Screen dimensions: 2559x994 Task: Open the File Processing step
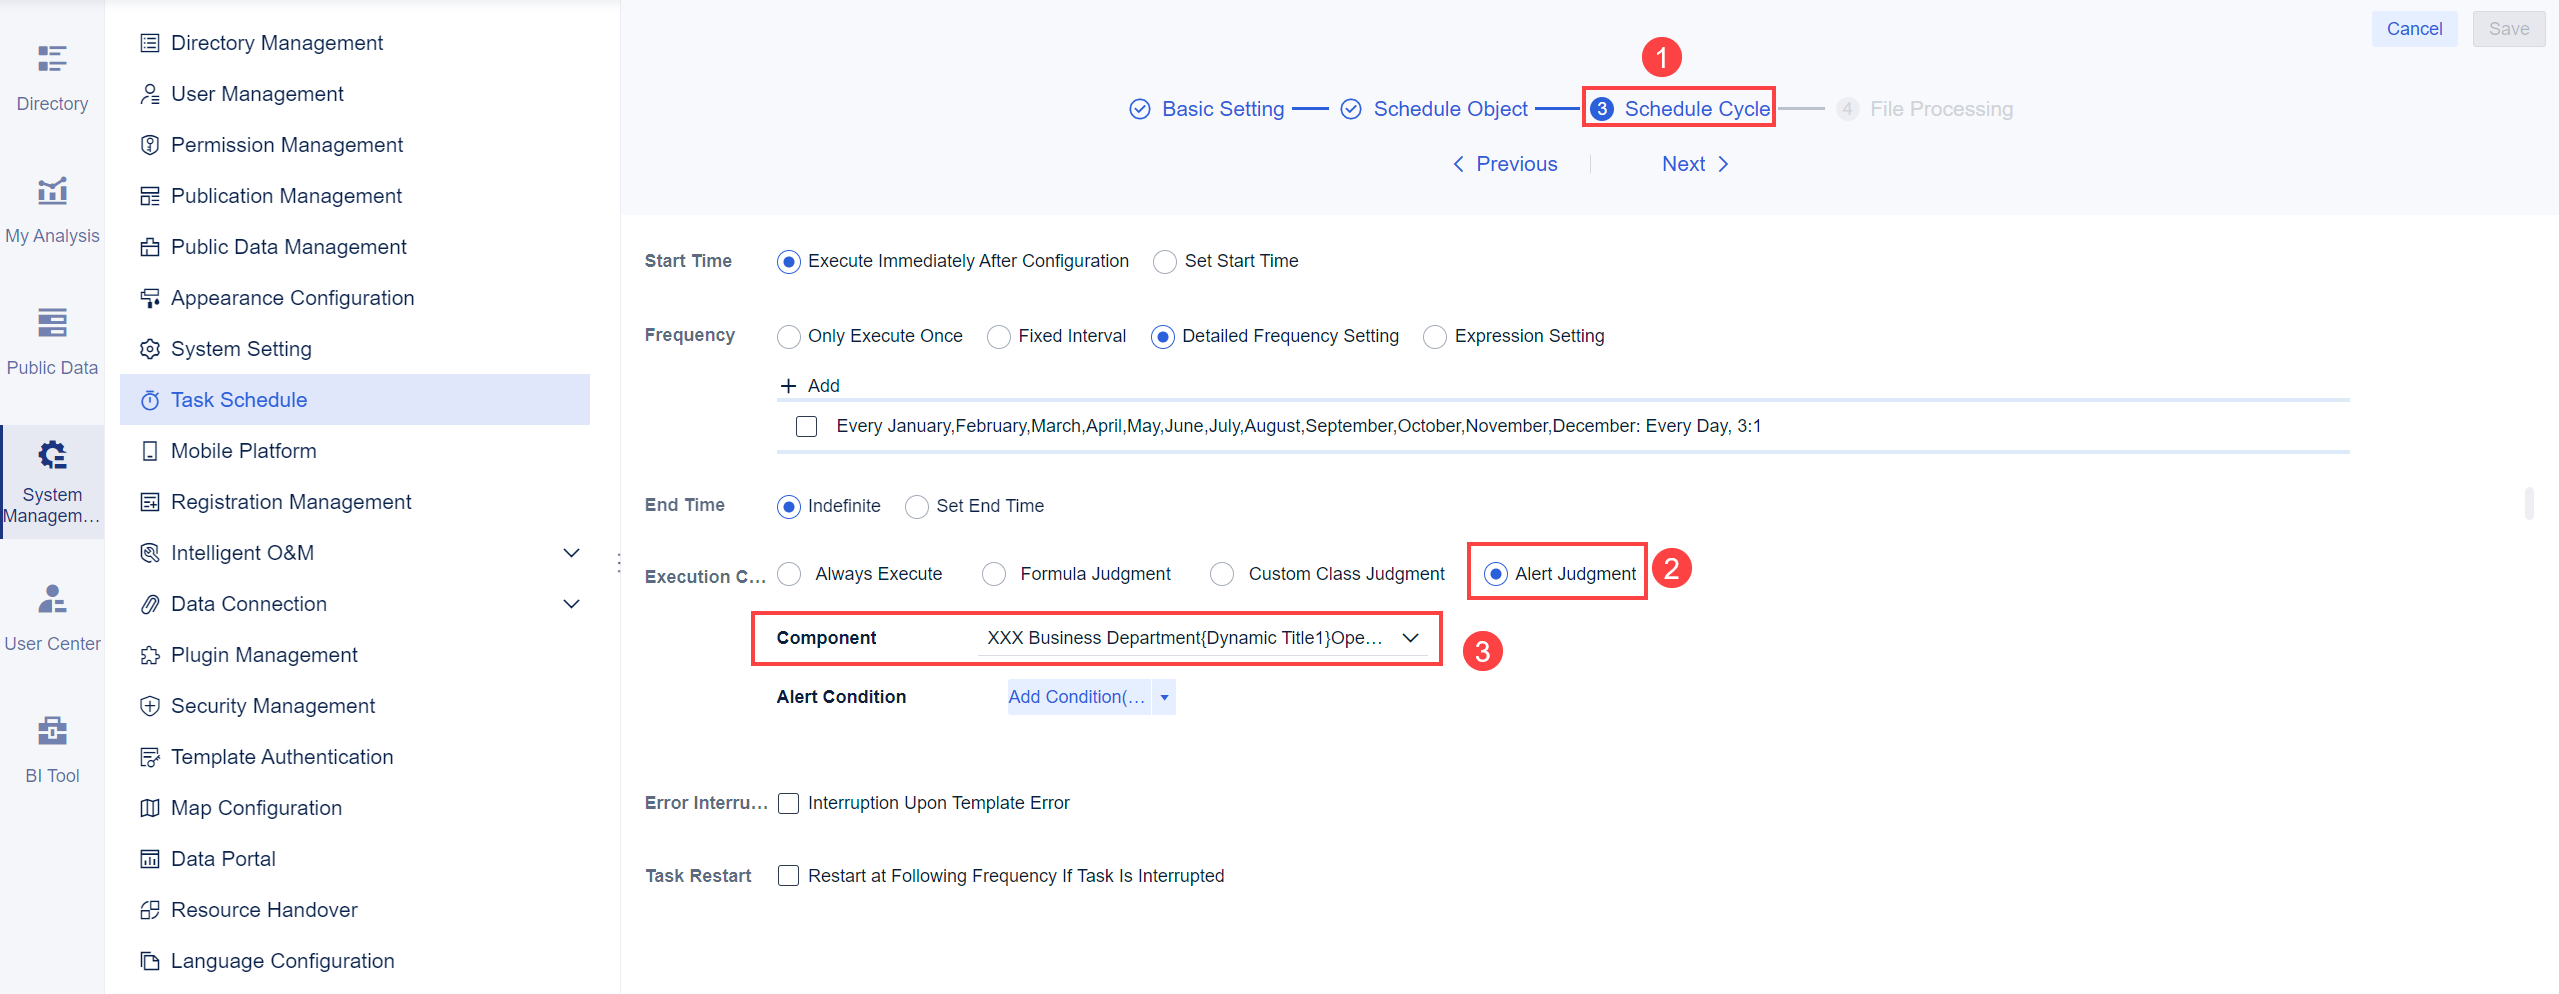pos(1925,109)
